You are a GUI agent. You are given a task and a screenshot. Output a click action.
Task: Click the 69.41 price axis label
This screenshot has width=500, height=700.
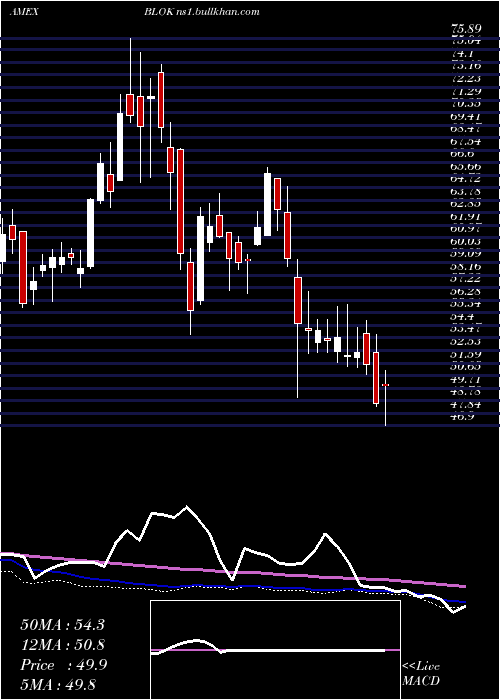[x=466, y=117]
